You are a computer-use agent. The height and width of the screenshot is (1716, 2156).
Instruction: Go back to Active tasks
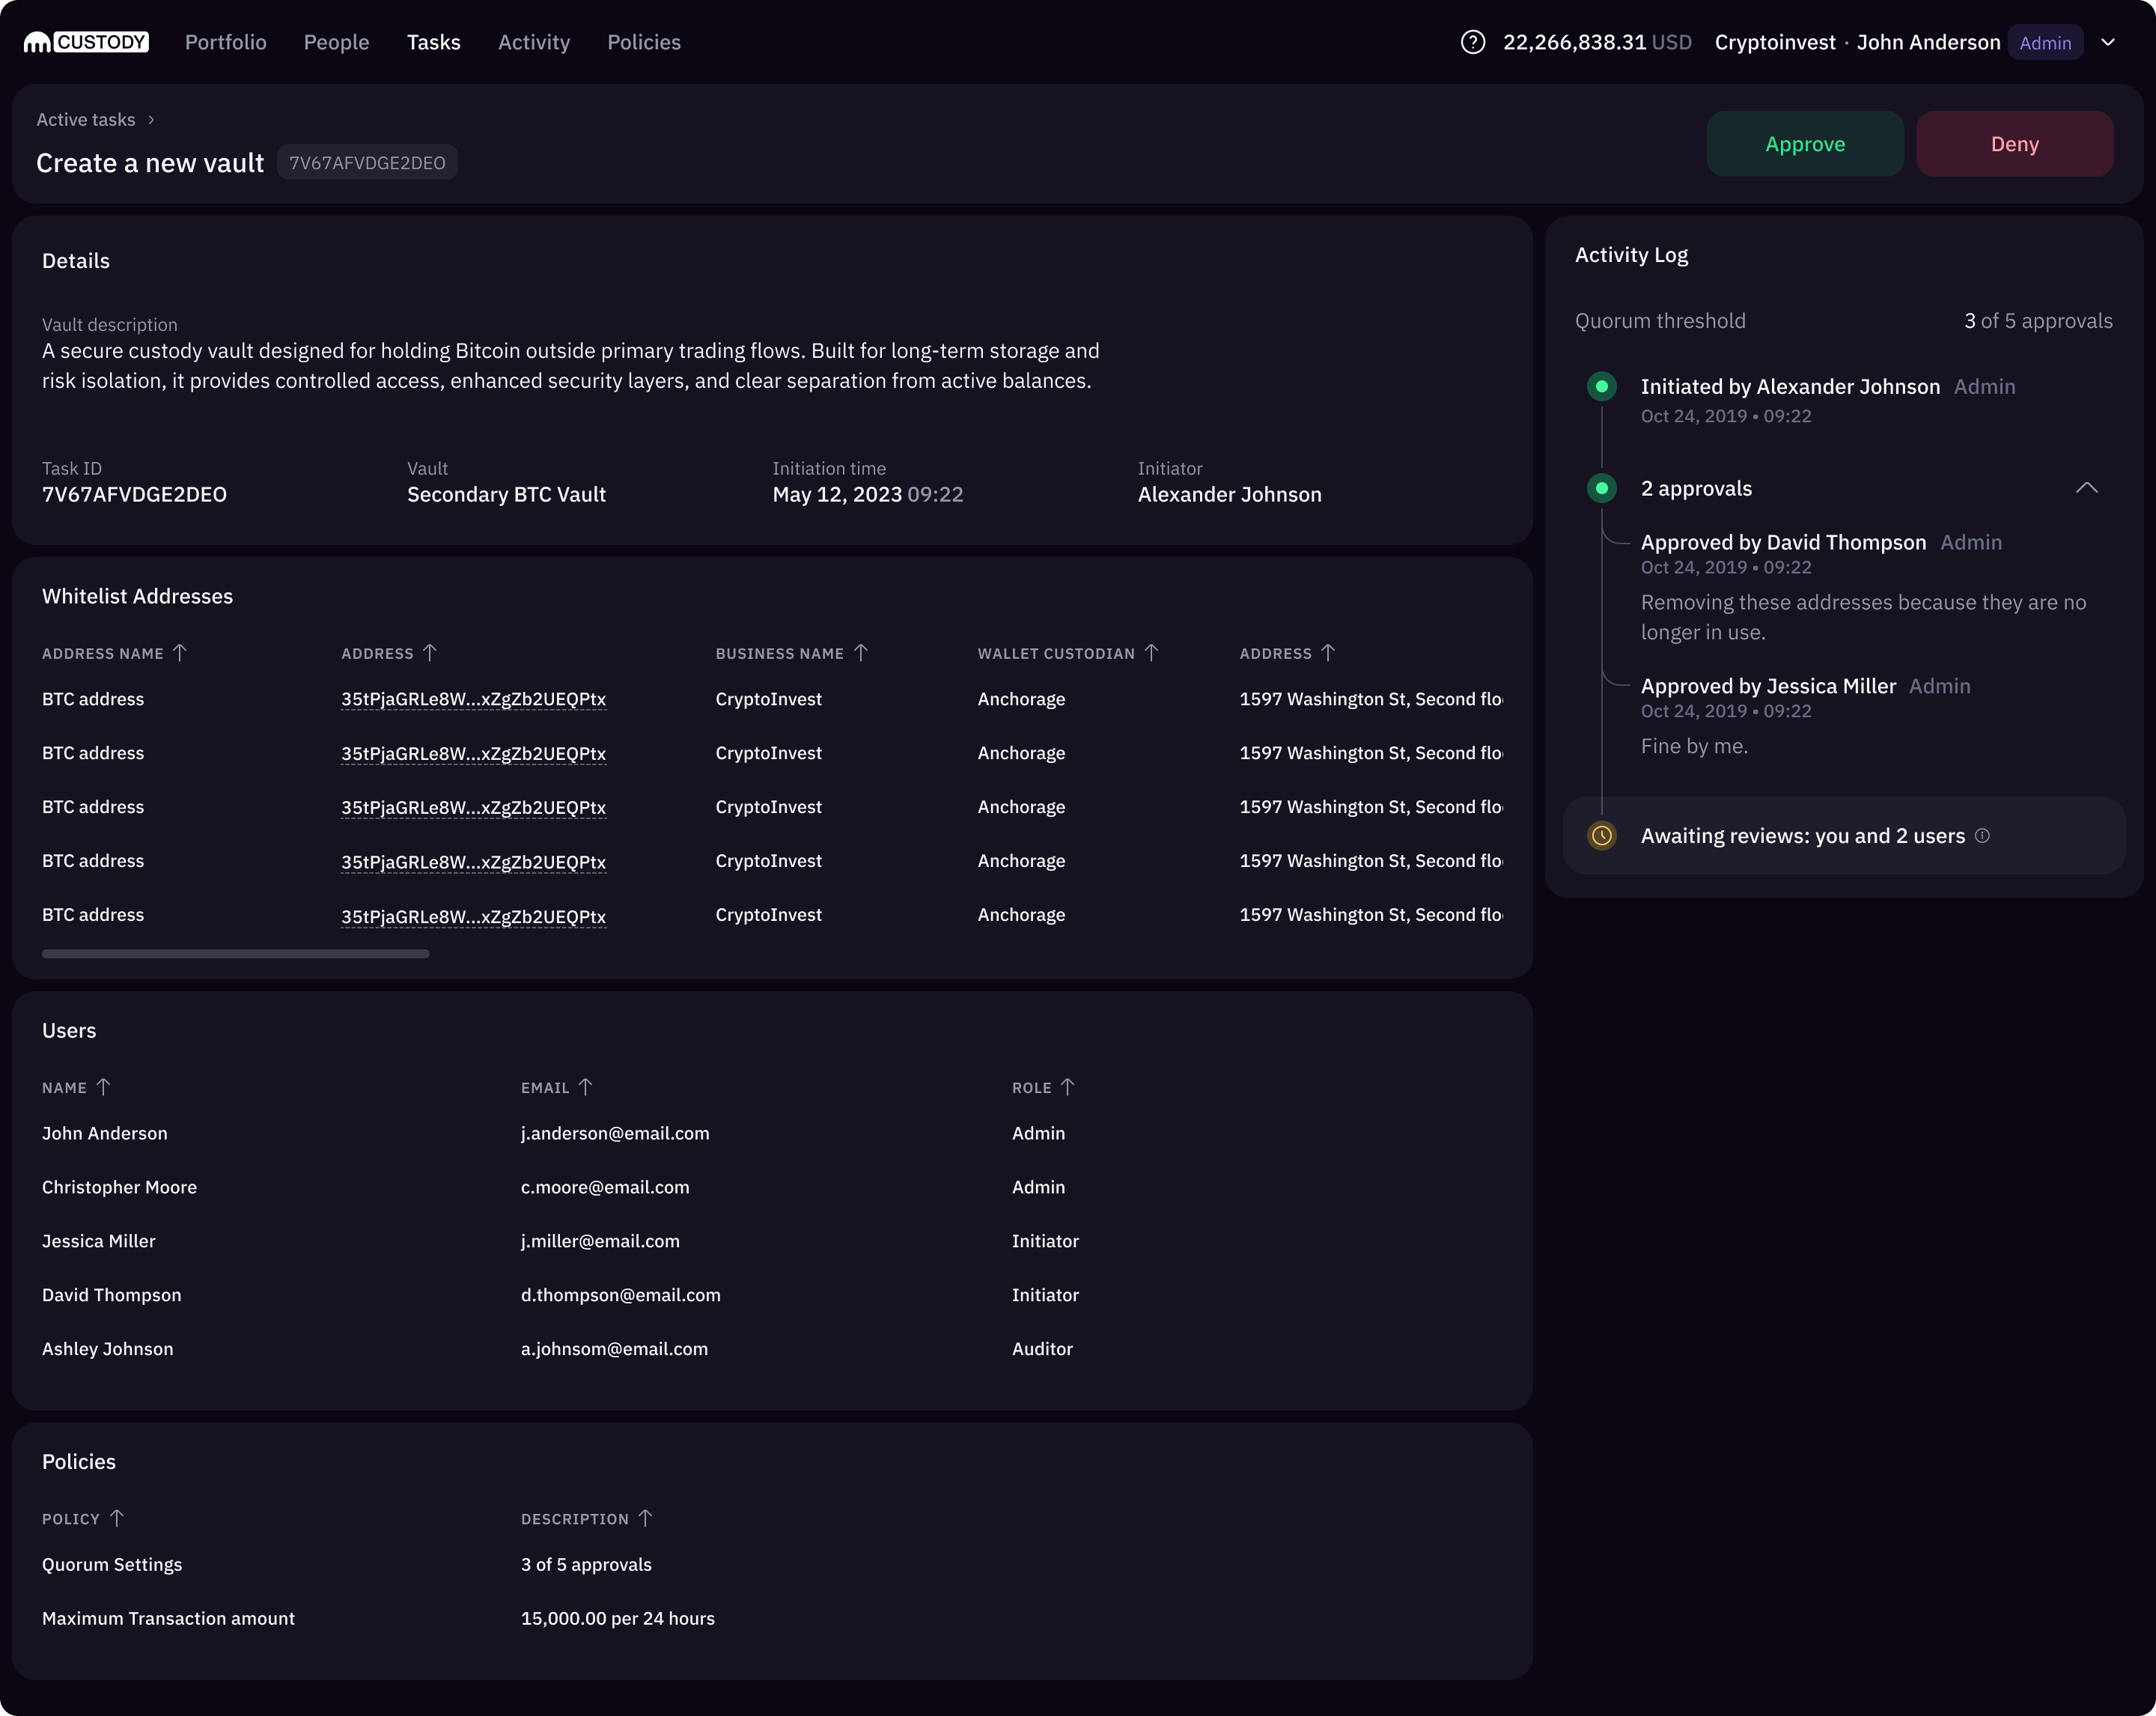(x=86, y=120)
